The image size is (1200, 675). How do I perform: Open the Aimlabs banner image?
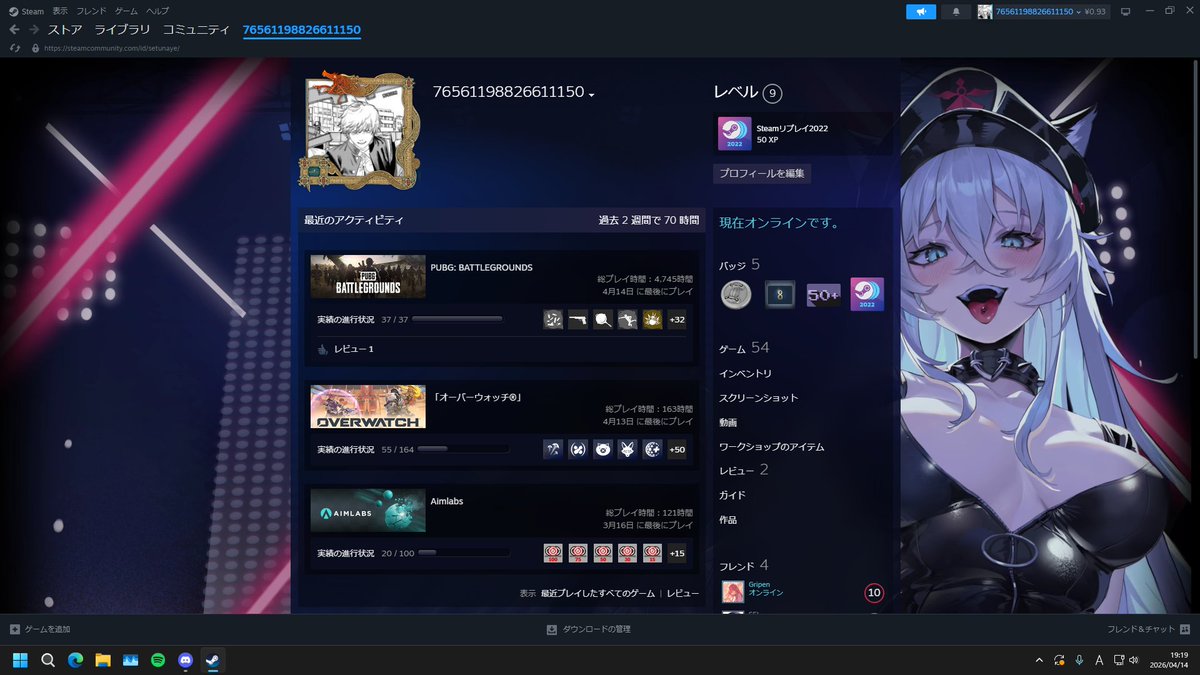[368, 510]
